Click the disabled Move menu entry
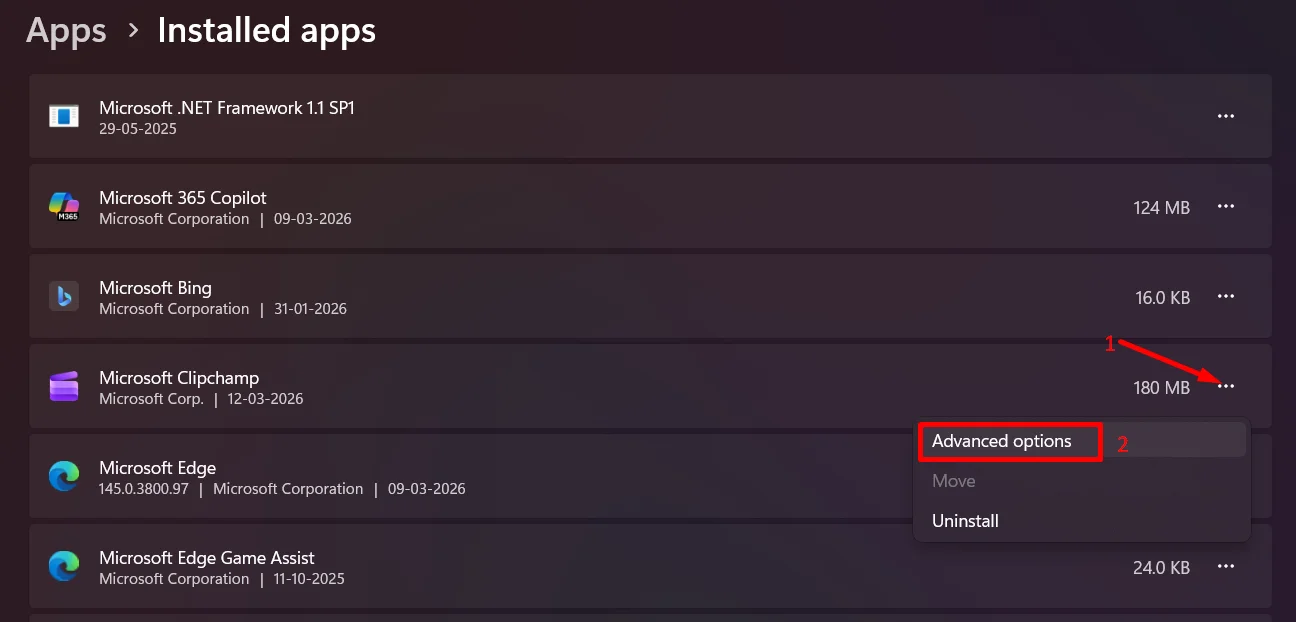 952,481
